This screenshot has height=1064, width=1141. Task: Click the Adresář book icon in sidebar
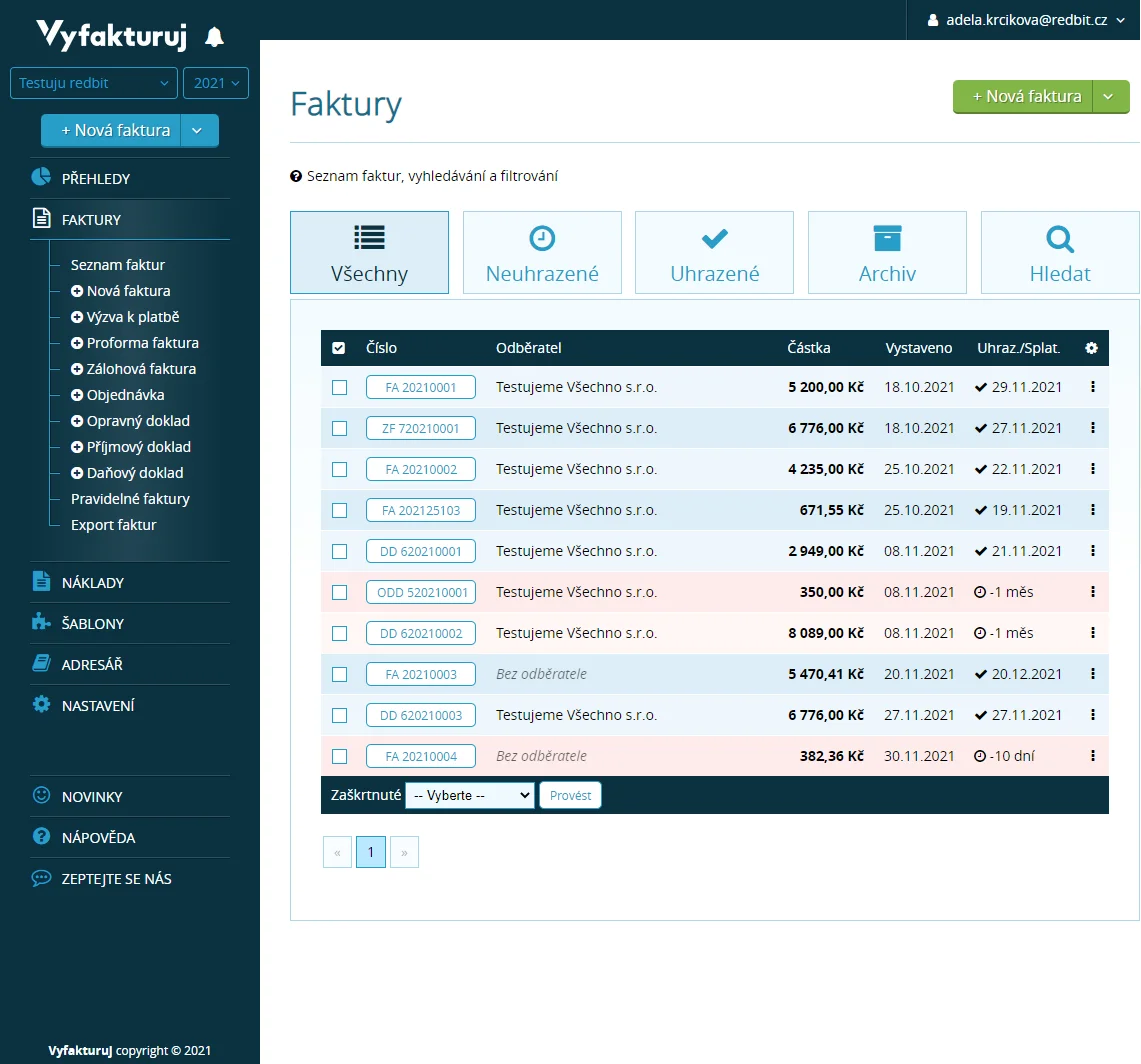[x=41, y=663]
